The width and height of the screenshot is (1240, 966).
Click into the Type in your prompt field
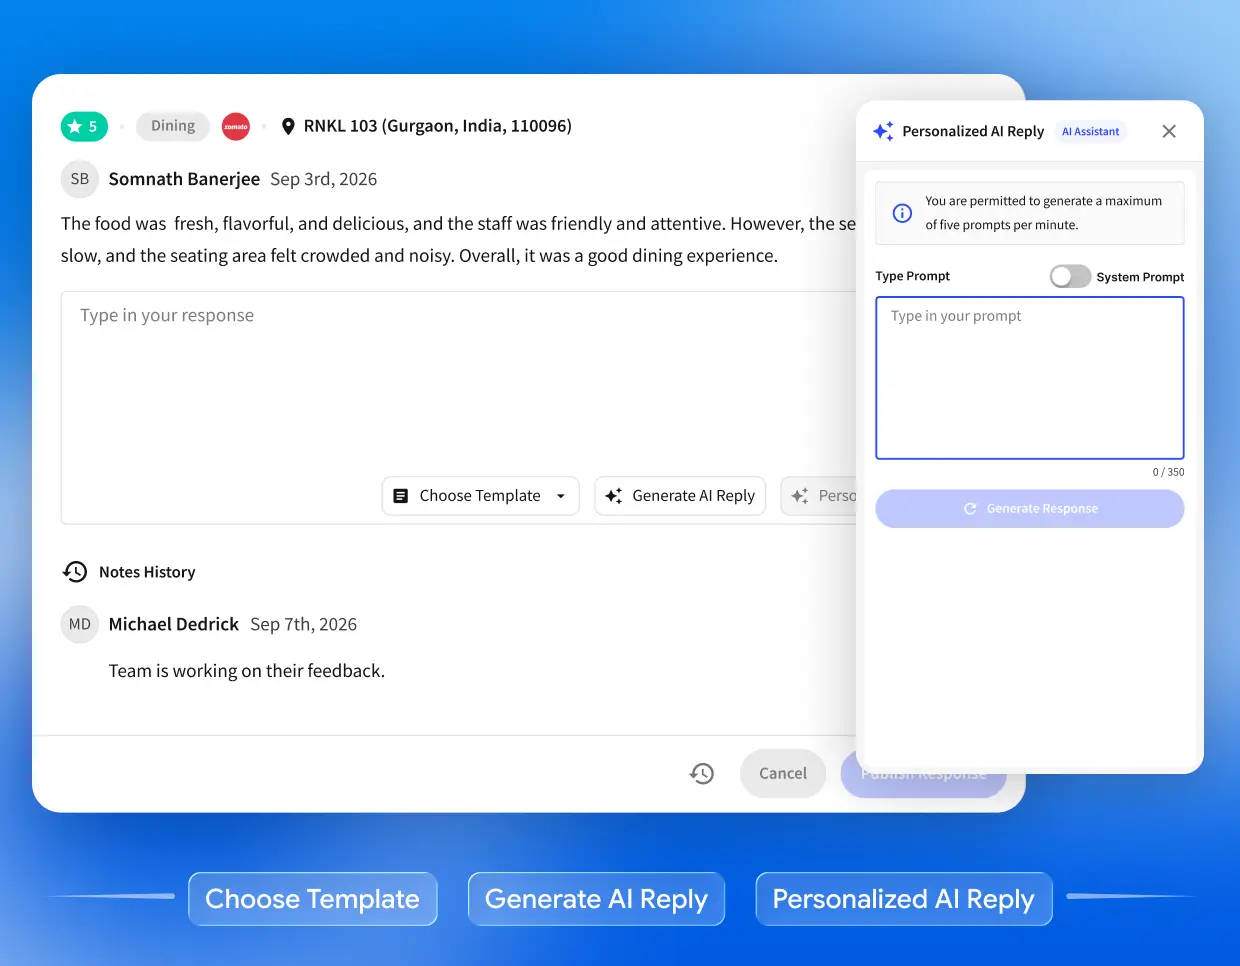(x=1030, y=378)
